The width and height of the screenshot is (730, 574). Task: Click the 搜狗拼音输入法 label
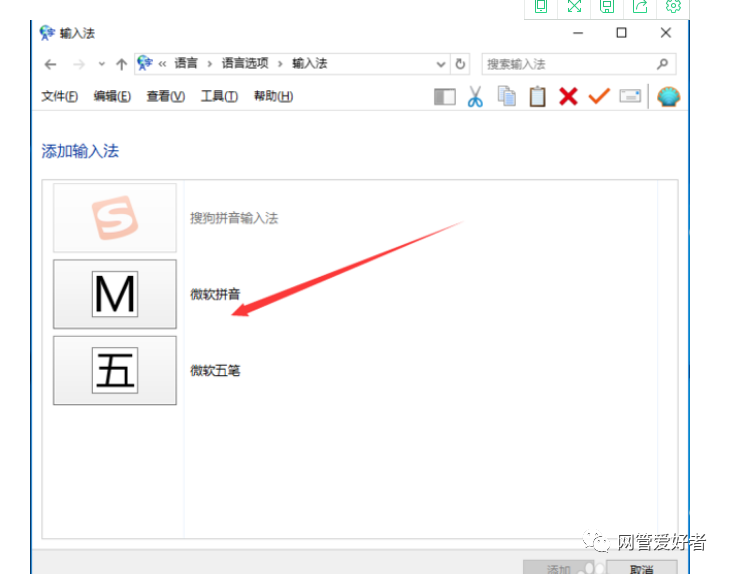(x=234, y=218)
